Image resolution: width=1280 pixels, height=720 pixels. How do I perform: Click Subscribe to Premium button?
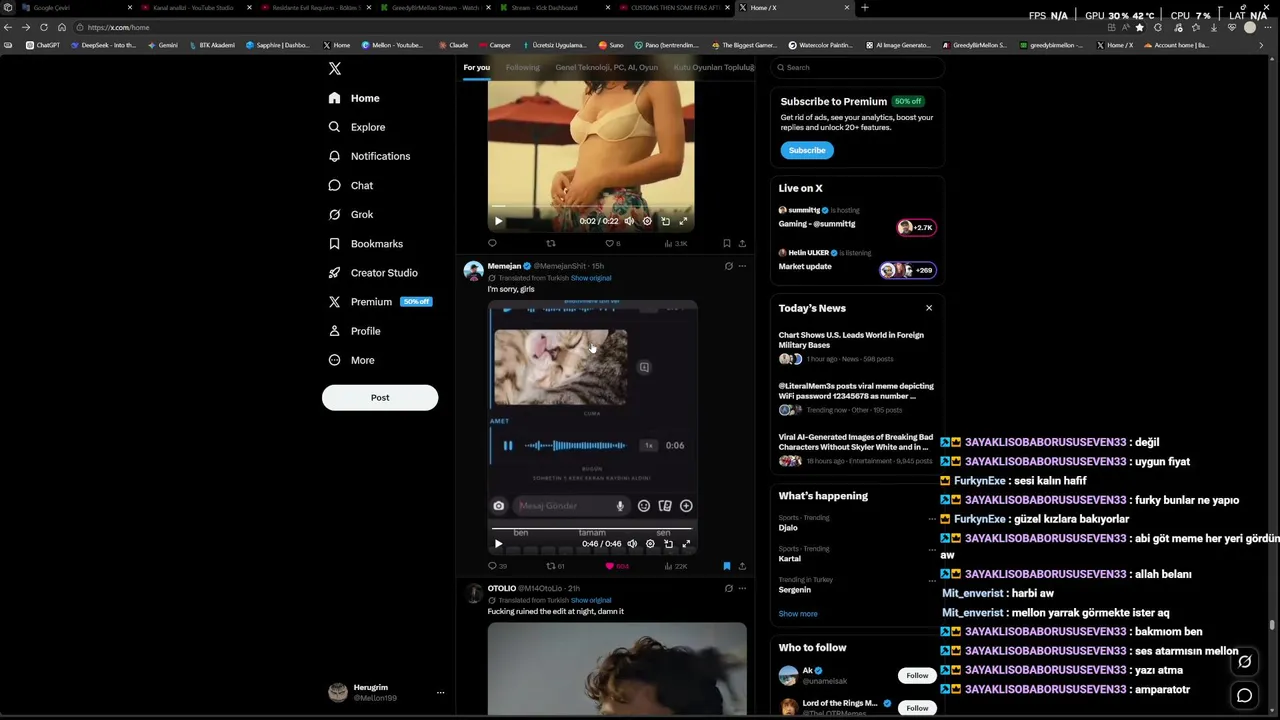[807, 150]
